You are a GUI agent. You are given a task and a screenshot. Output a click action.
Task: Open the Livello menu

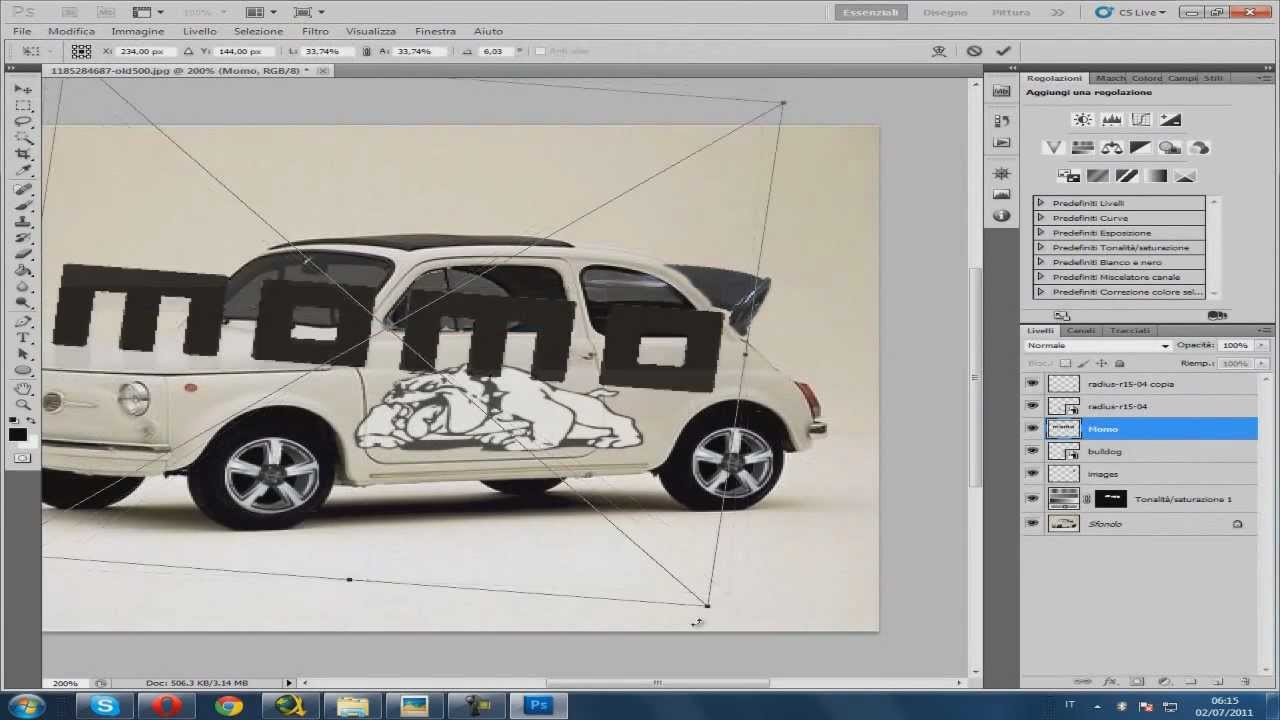199,31
